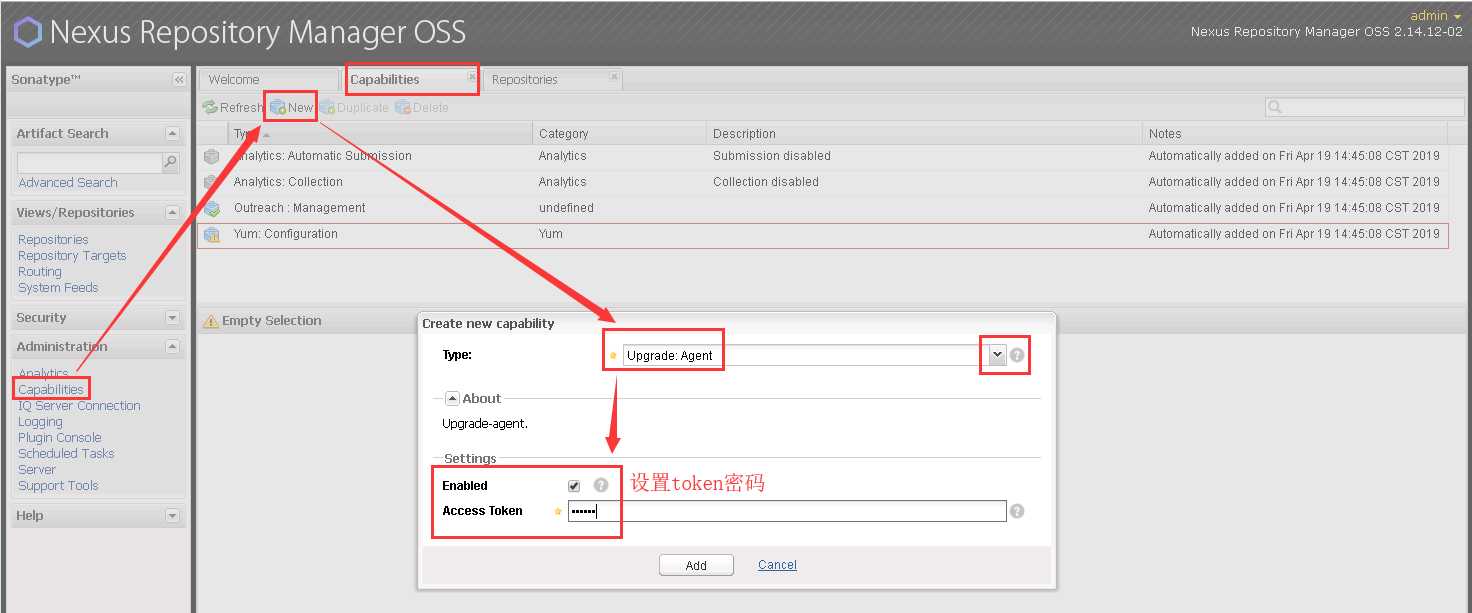Select the Capabilities tab

(x=412, y=80)
